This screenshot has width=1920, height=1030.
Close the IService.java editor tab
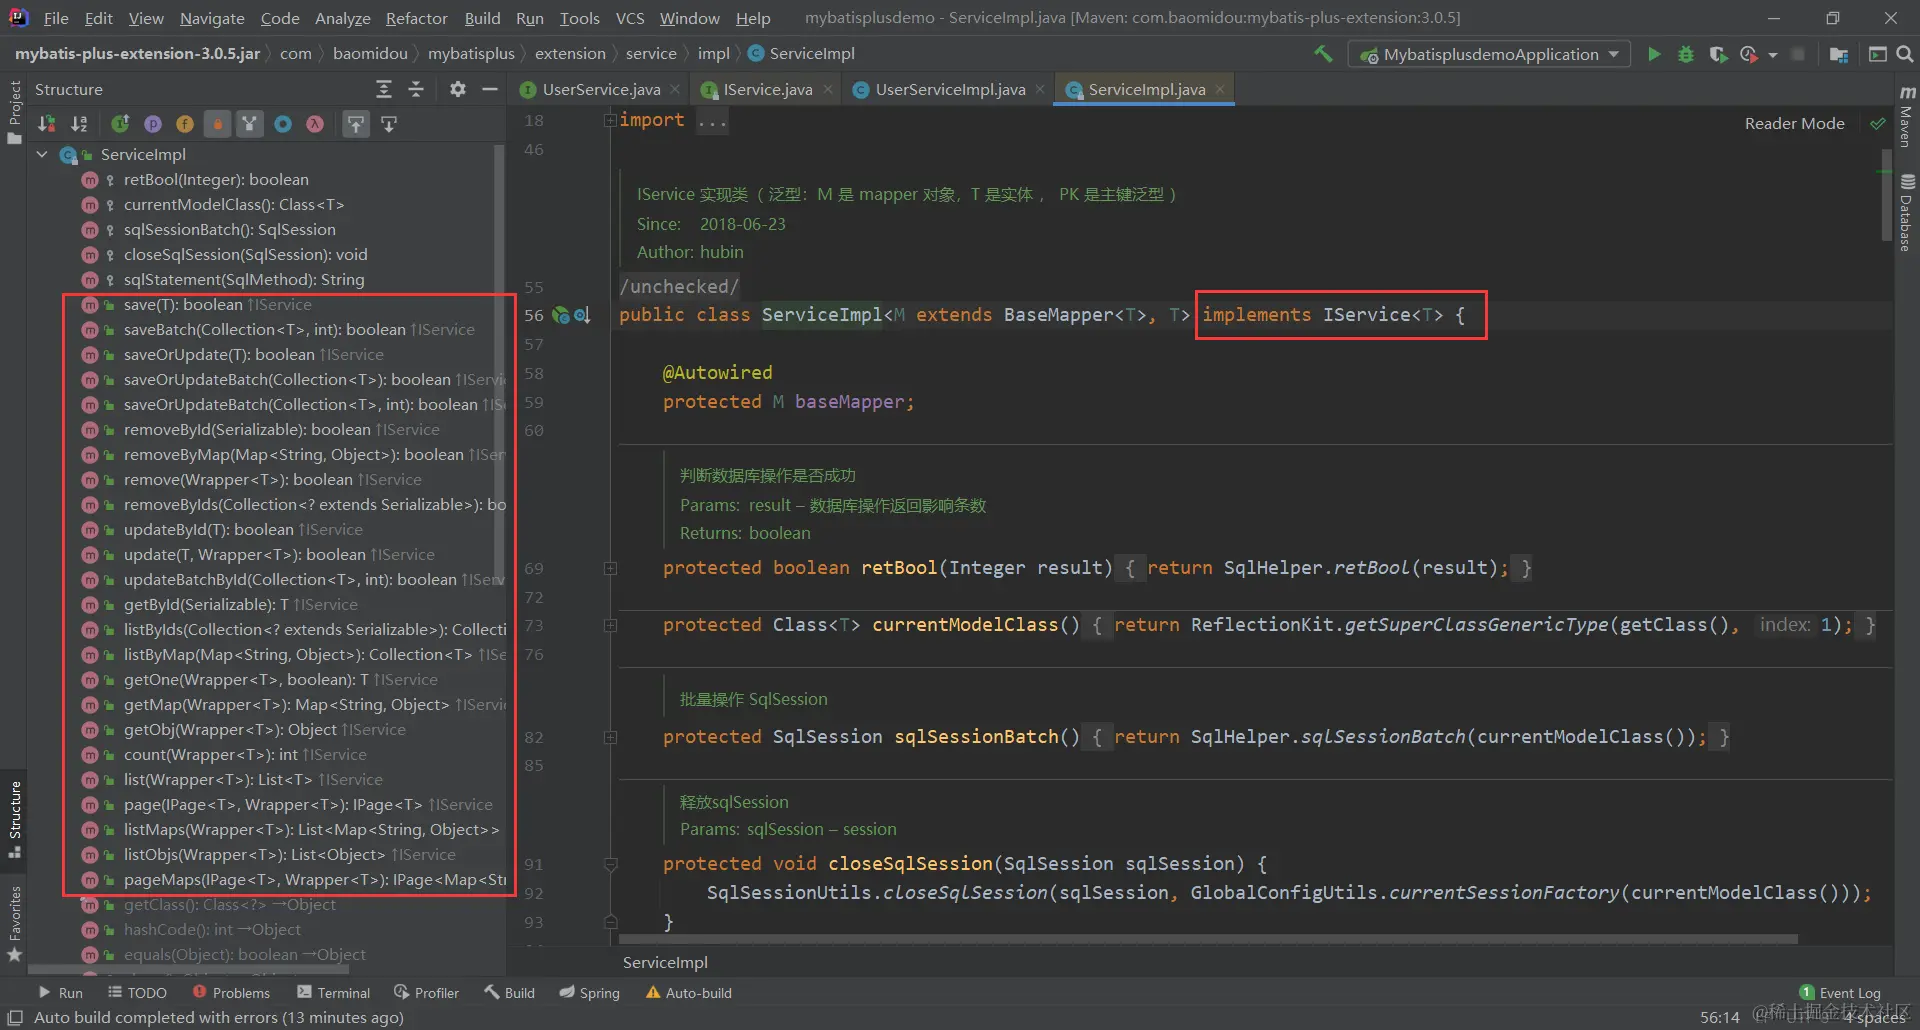tap(828, 89)
